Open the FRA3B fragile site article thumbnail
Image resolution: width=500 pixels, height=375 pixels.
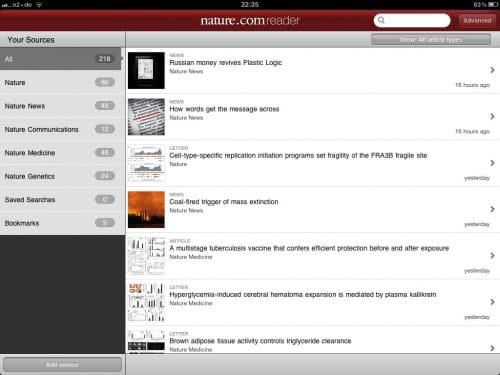click(x=146, y=163)
